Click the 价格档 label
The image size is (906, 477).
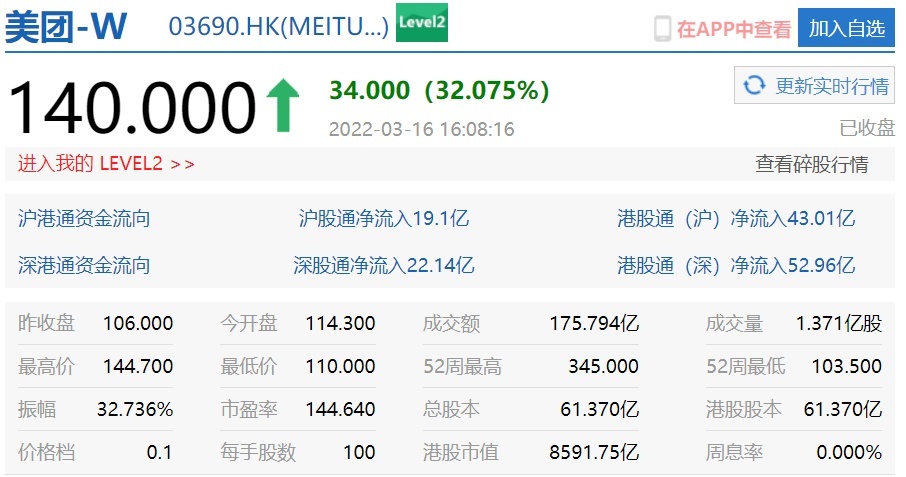click(47, 452)
